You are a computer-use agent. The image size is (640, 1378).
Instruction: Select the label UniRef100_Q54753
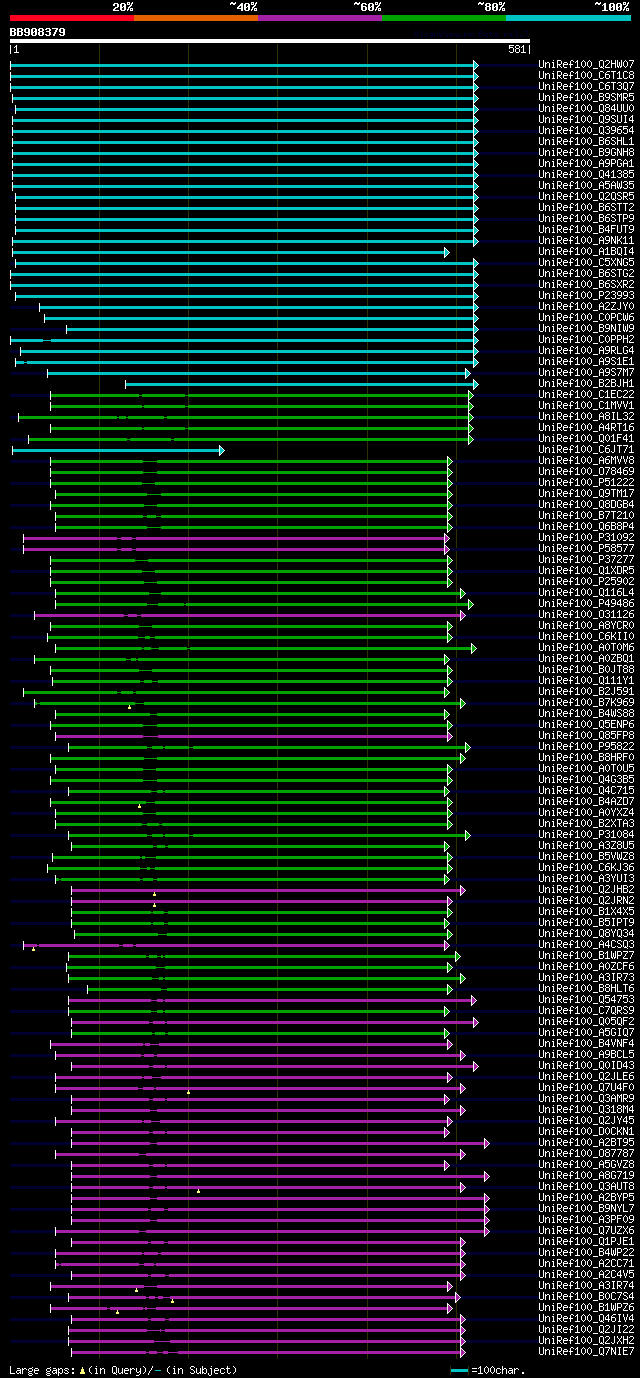pos(586,1000)
